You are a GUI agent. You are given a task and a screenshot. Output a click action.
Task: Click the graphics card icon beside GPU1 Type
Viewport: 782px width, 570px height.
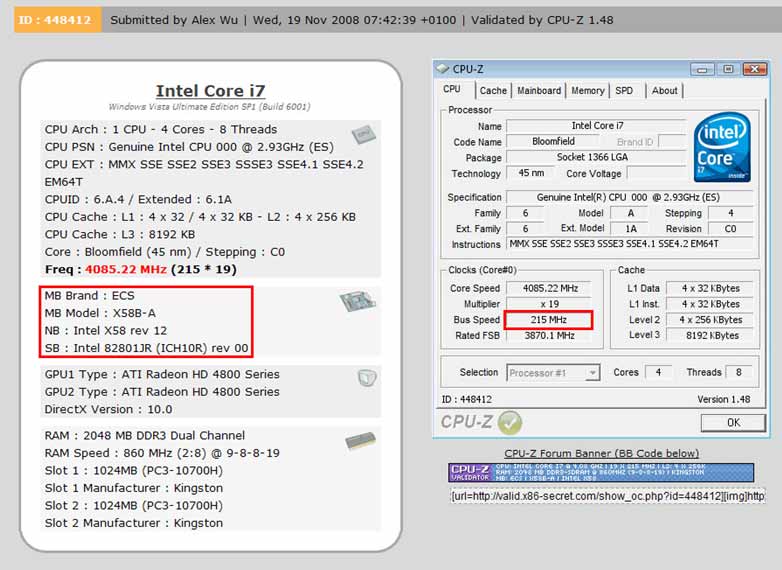367,378
